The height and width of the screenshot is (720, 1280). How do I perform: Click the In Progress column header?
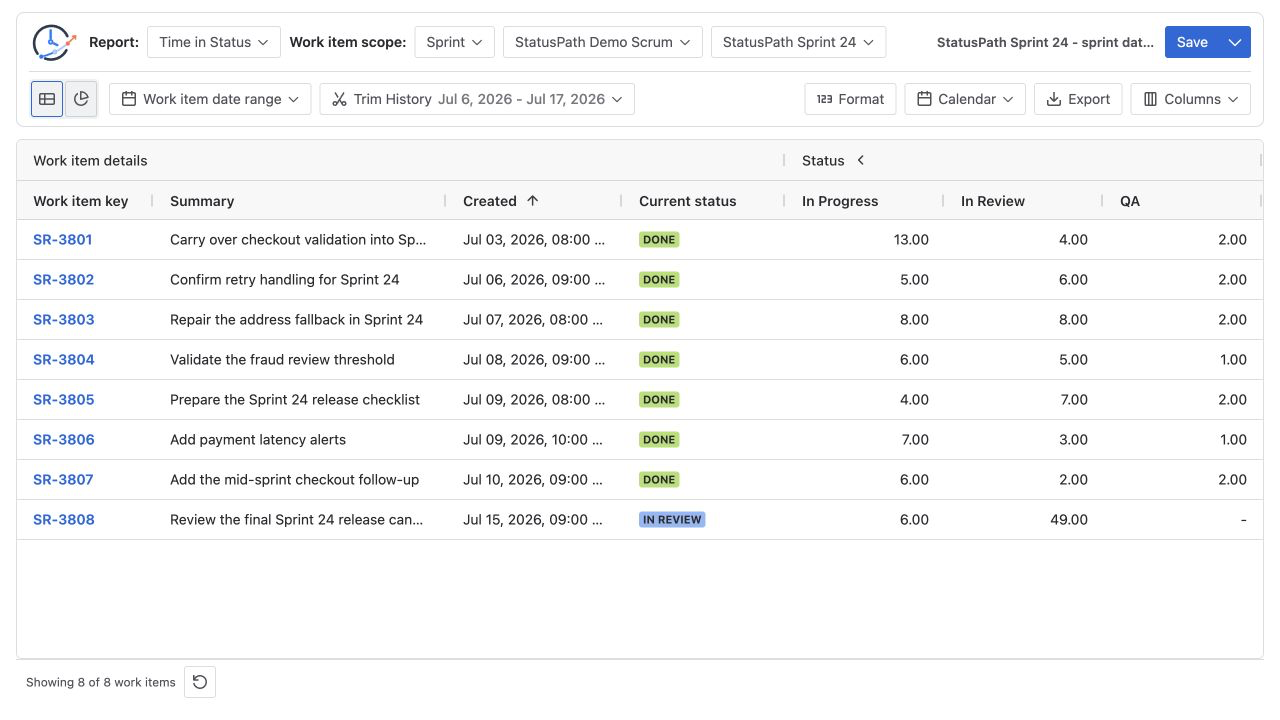click(840, 201)
